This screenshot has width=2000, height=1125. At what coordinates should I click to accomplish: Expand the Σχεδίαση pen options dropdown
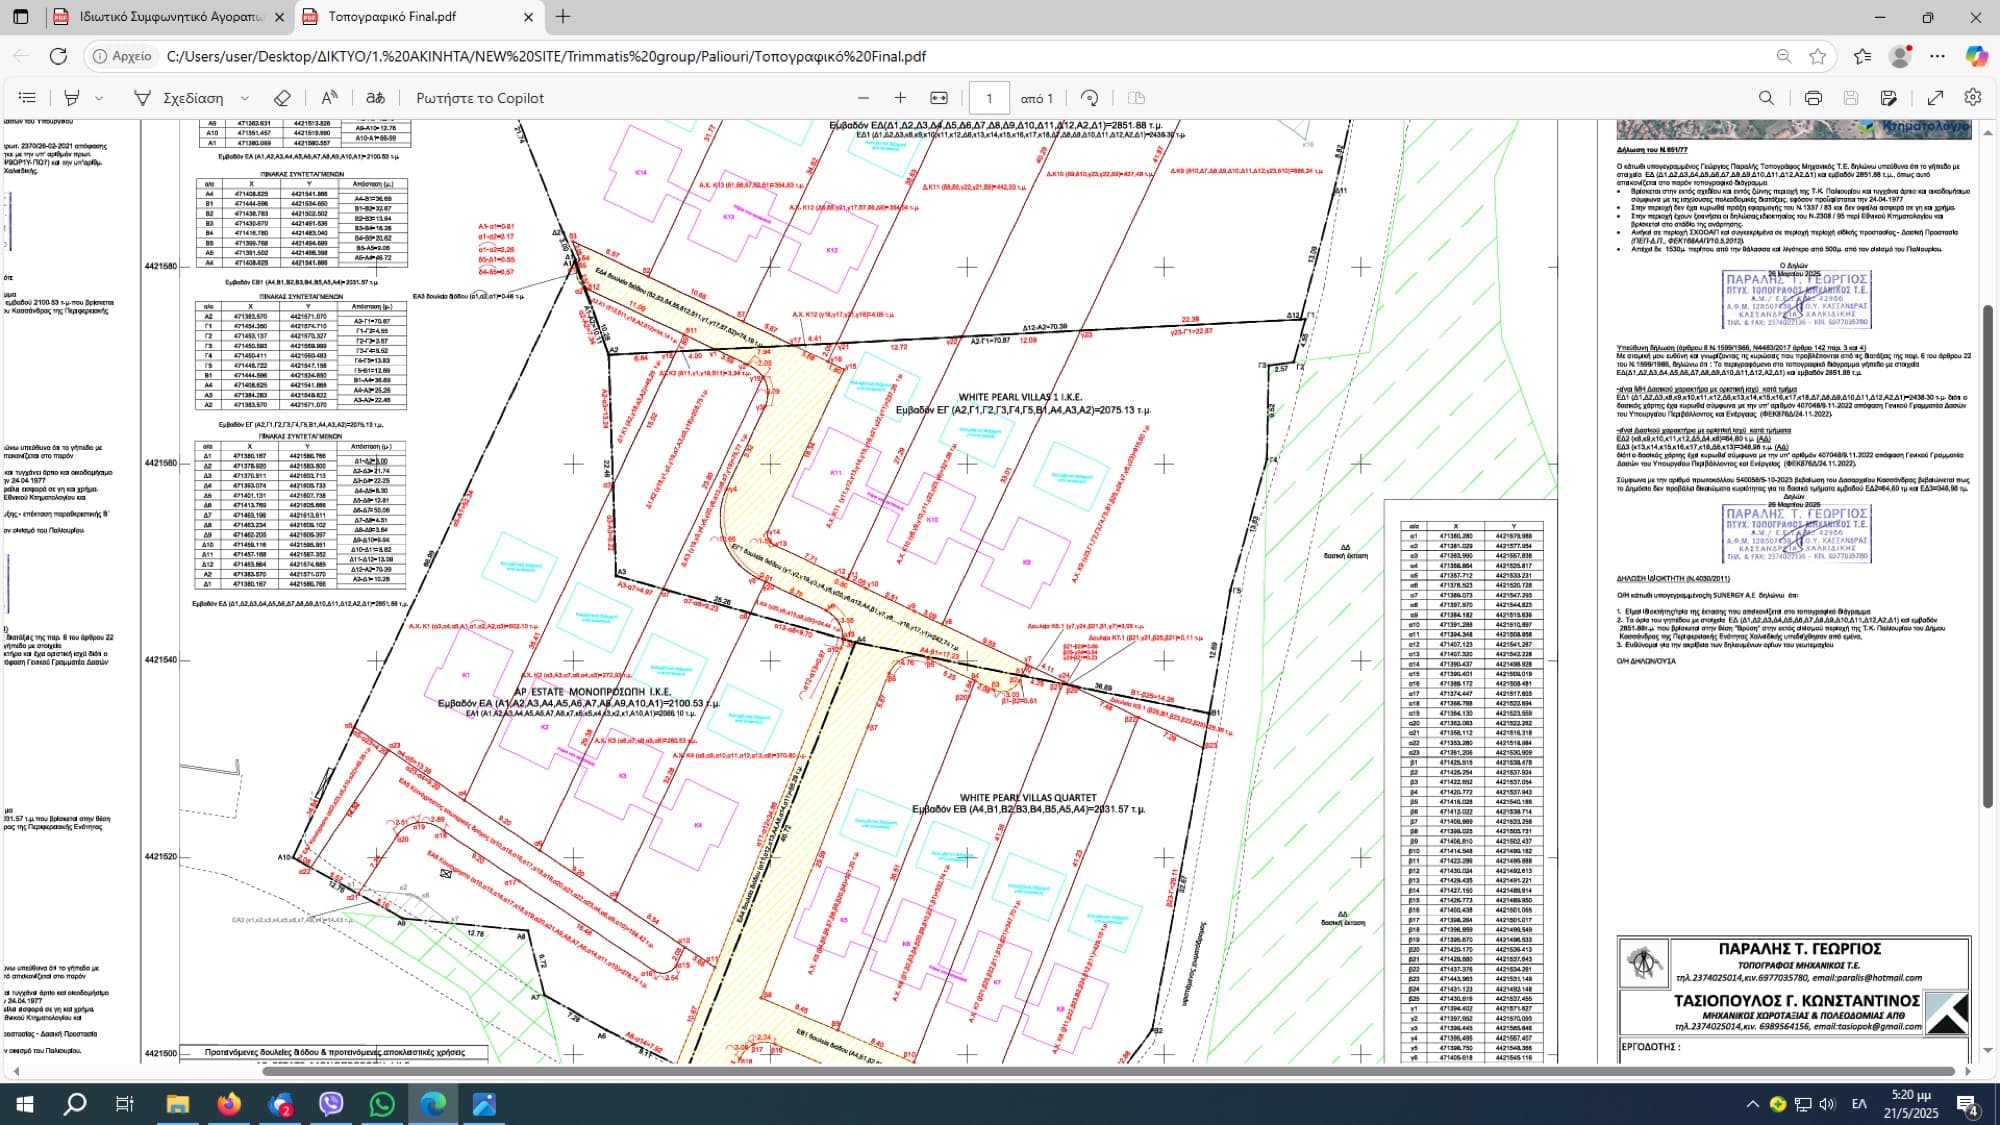coord(245,98)
